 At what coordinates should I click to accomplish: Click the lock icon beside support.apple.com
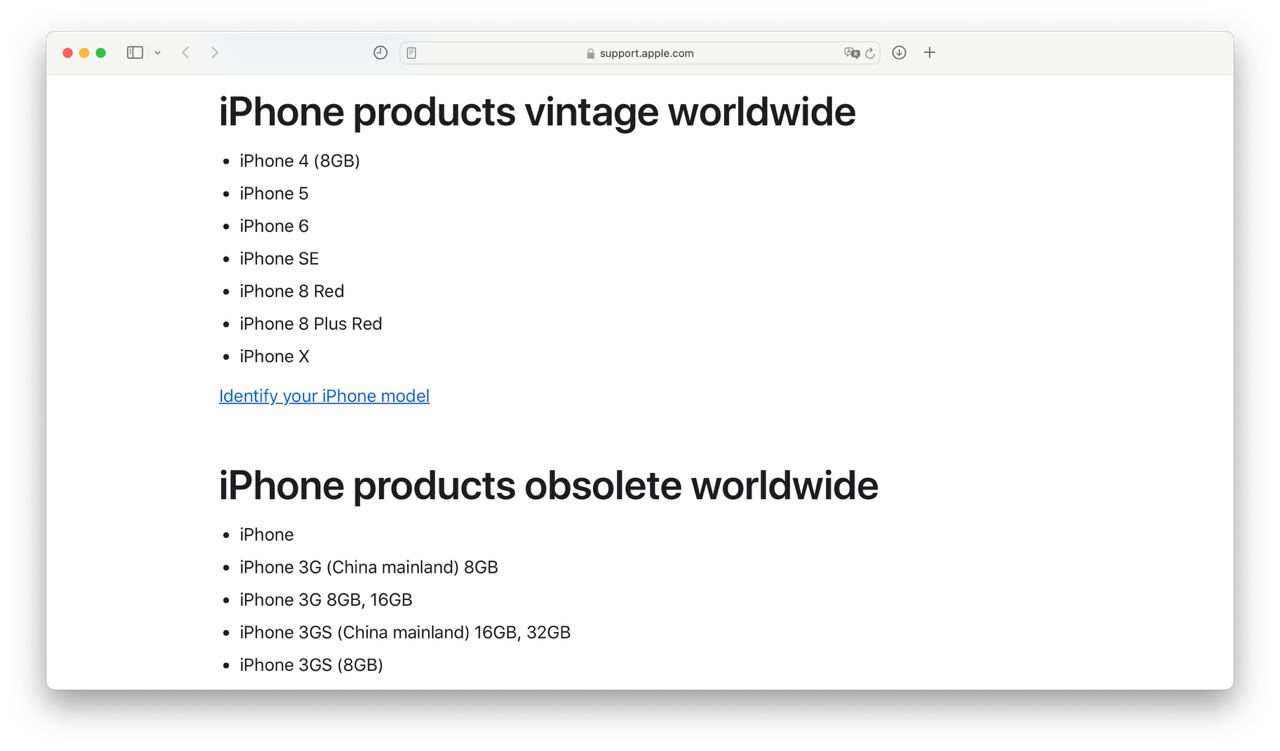click(591, 54)
